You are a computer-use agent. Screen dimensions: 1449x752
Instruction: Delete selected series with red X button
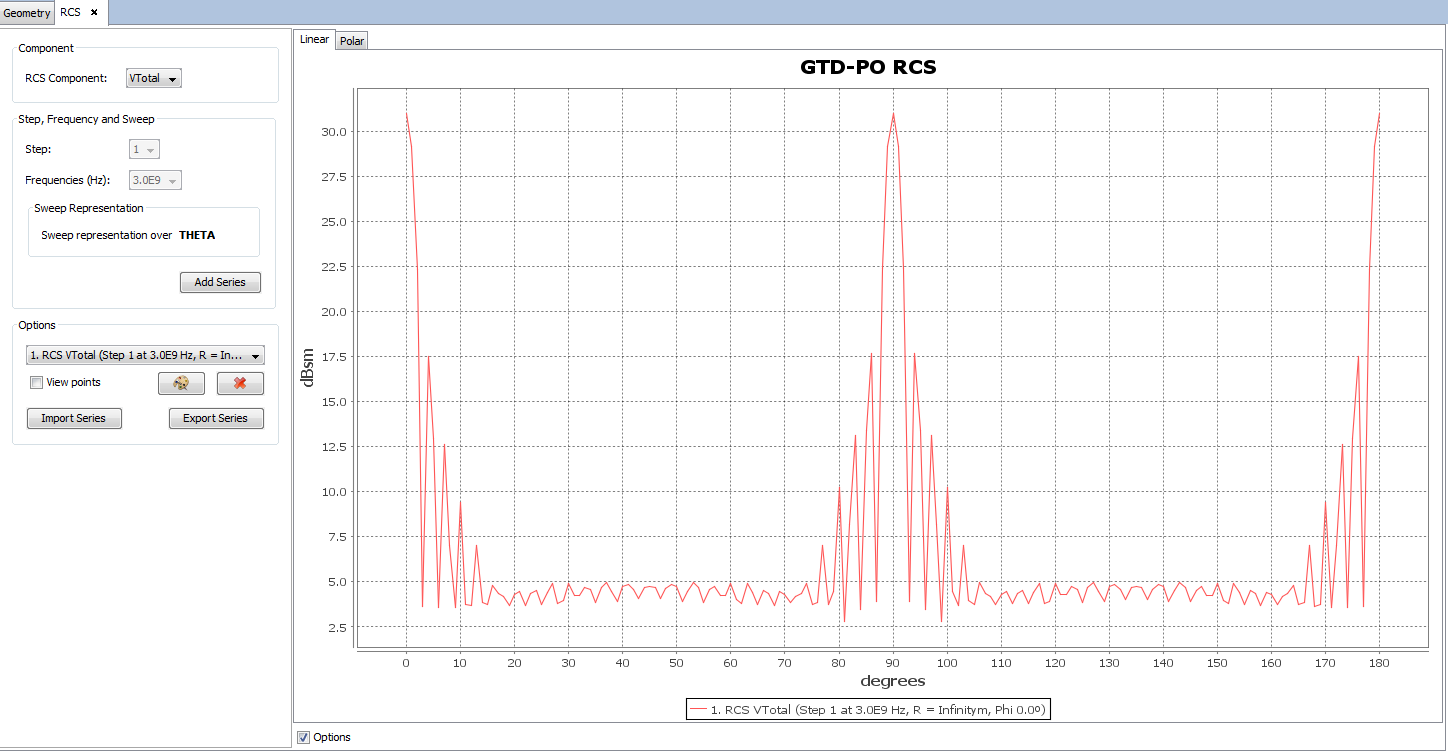(x=240, y=383)
